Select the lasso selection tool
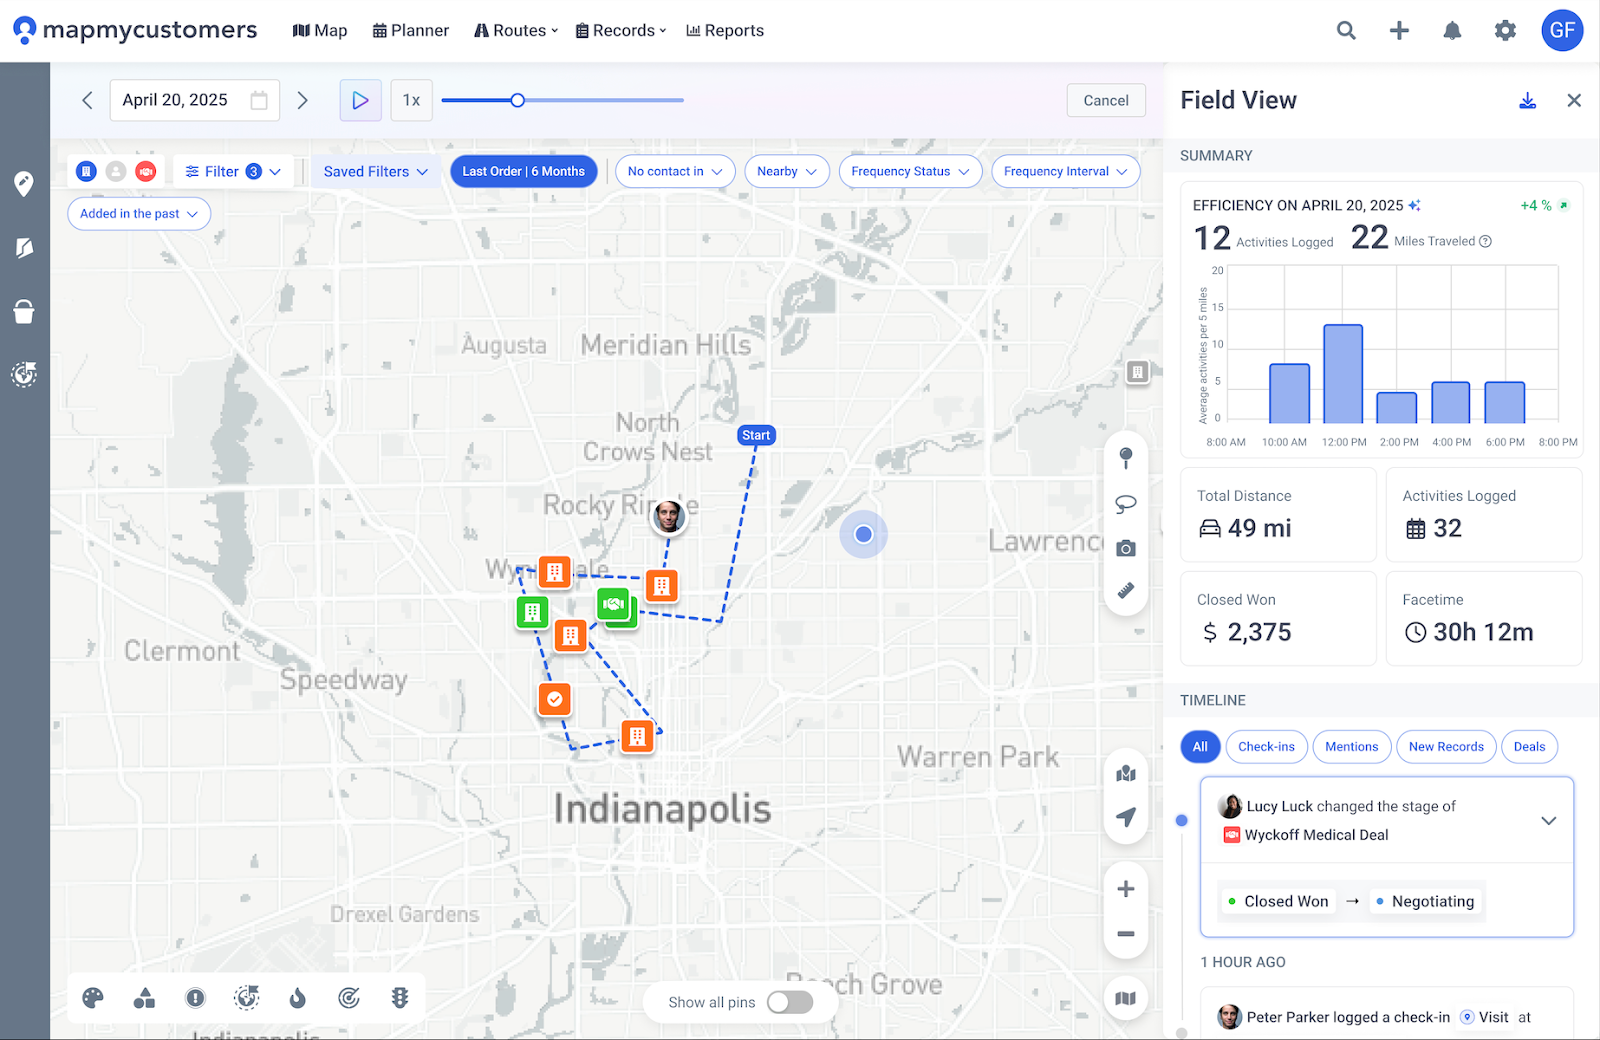 1126,504
